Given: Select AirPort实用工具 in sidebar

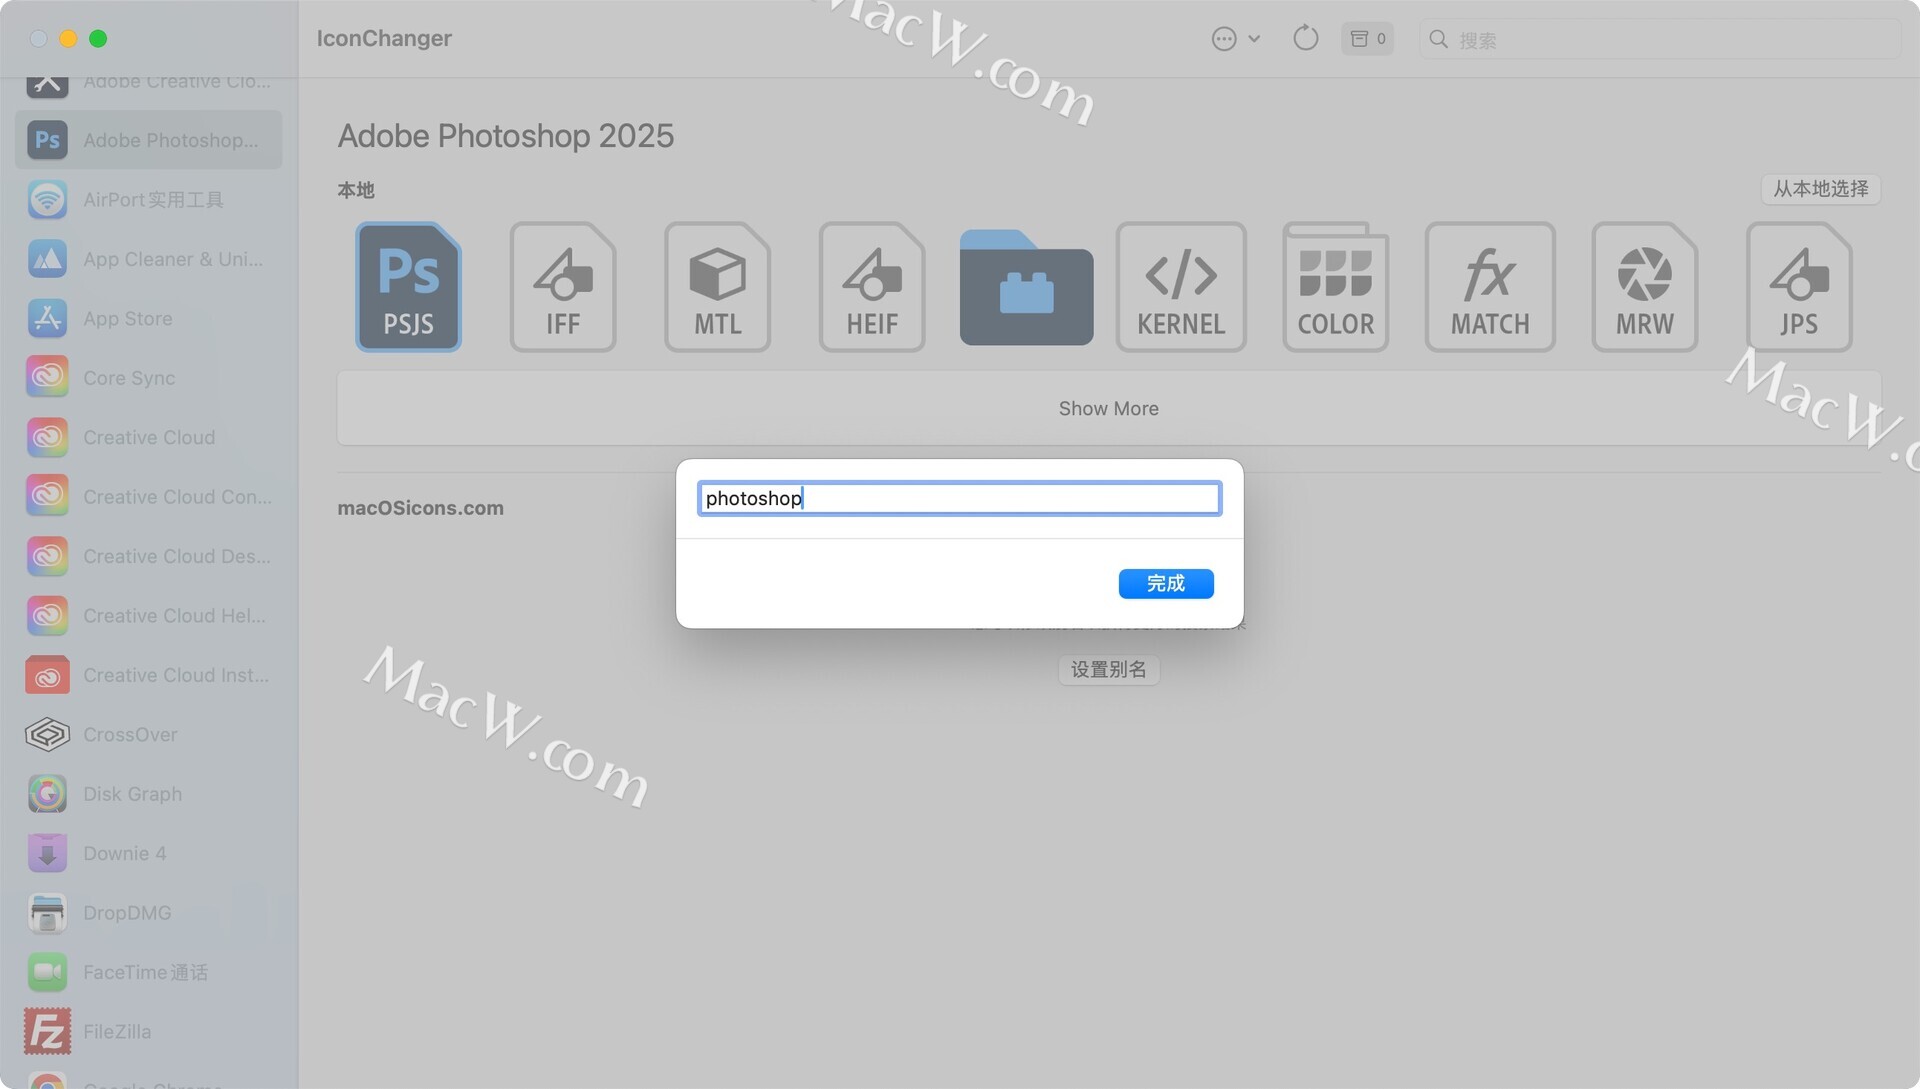Looking at the screenshot, I should [x=148, y=199].
